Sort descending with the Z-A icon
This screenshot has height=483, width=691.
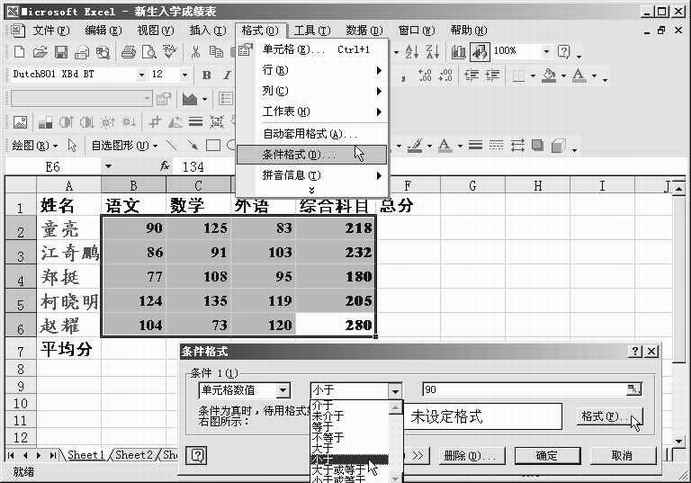[x=432, y=52]
